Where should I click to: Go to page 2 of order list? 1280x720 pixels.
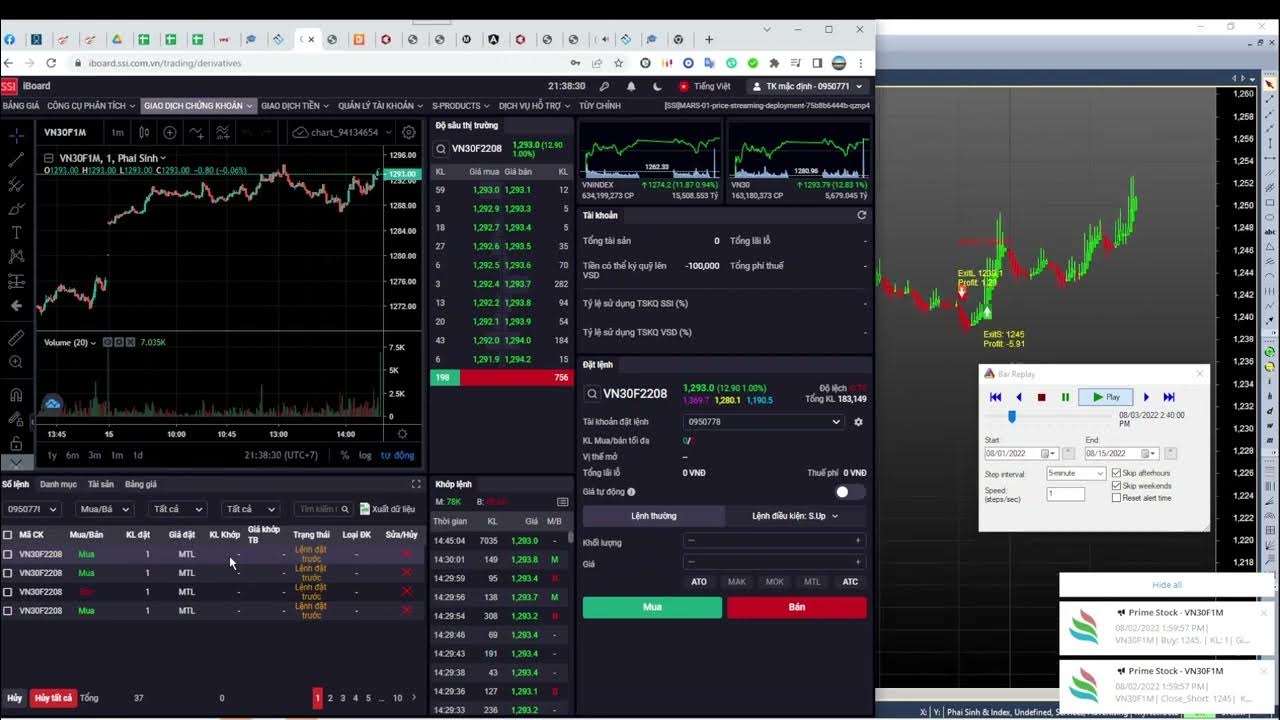coord(331,698)
